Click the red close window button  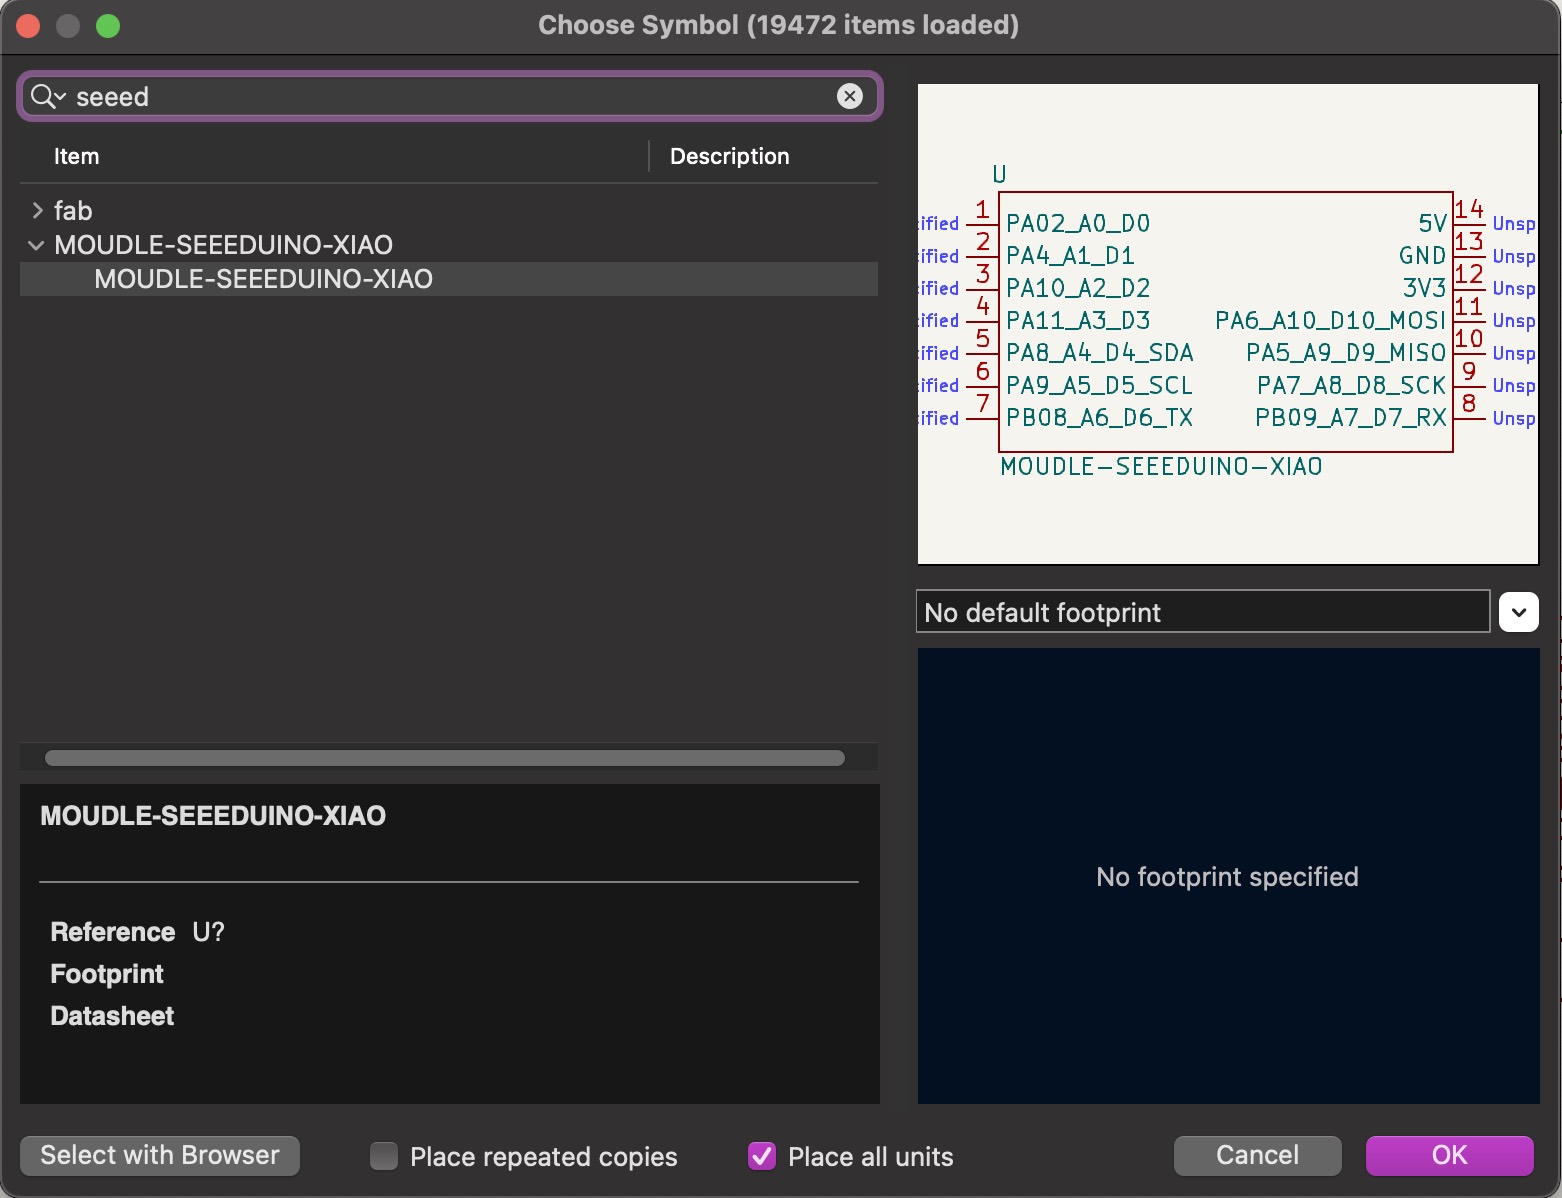pos(28,26)
